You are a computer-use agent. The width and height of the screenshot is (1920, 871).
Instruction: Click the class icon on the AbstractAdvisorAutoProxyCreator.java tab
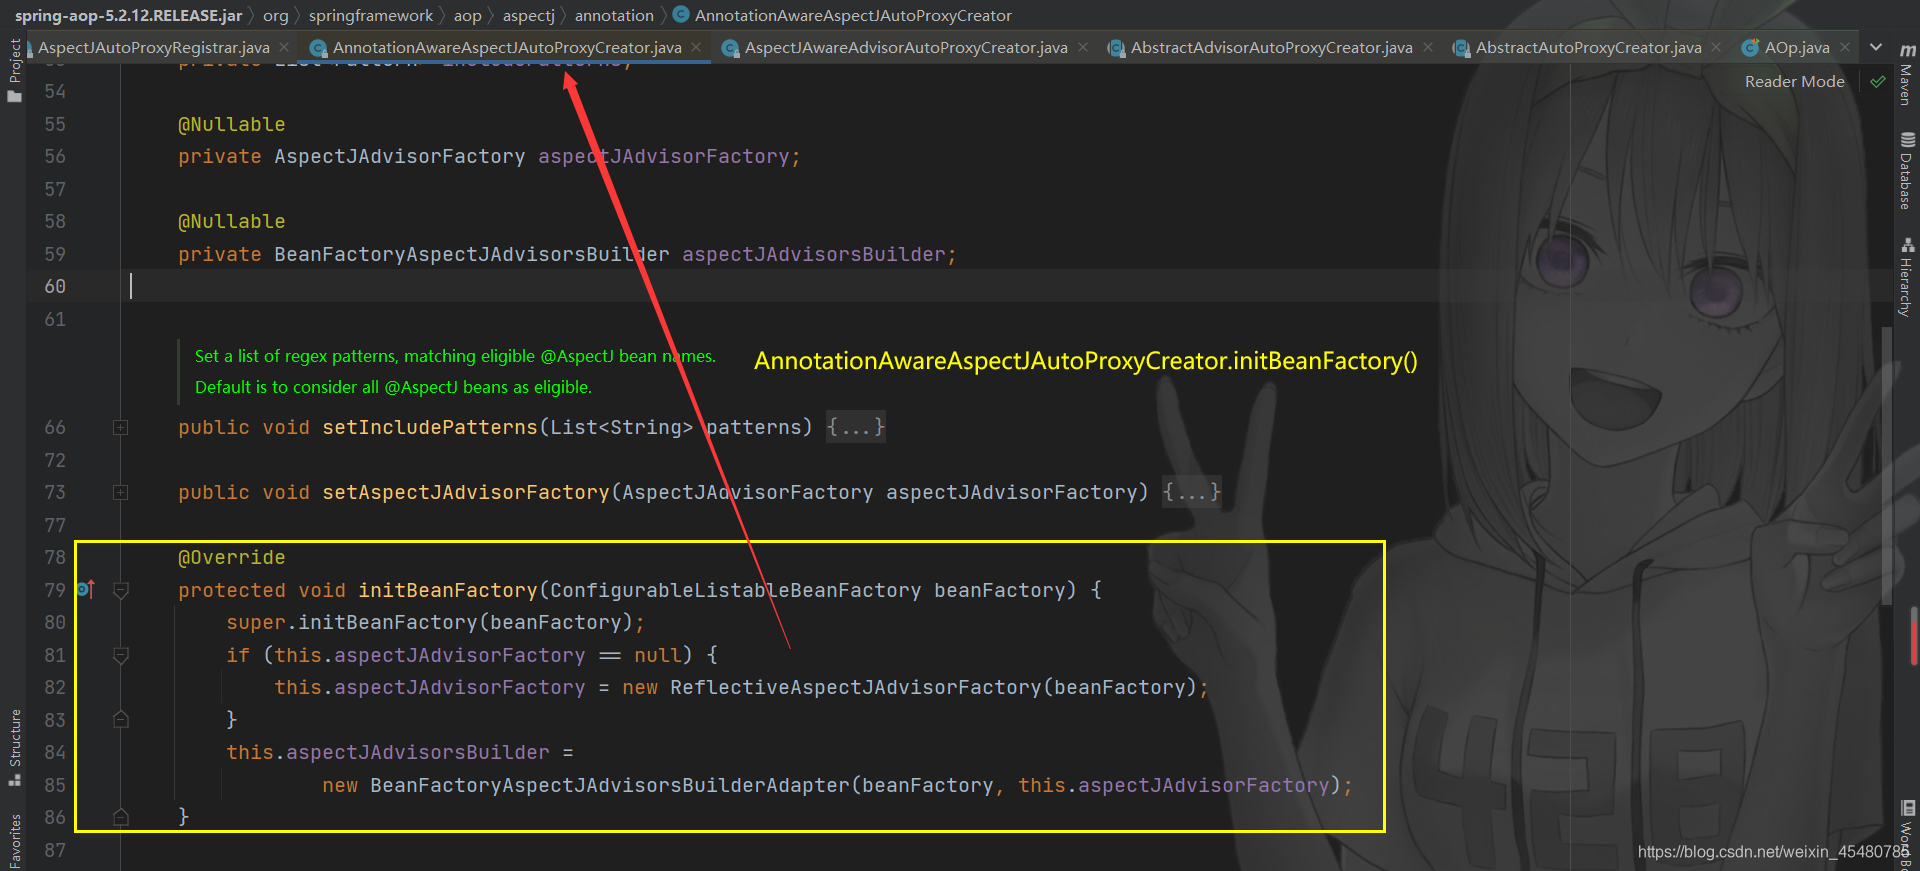(x=1116, y=47)
